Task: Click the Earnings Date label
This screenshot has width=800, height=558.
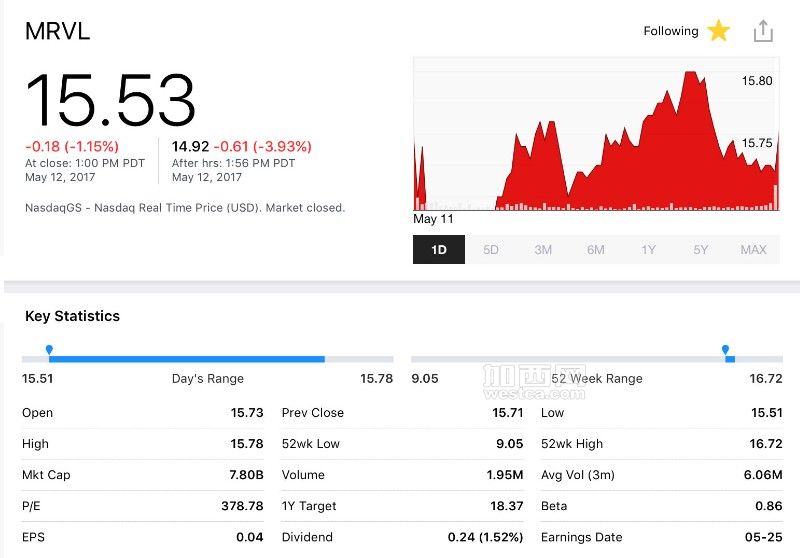Action: pyautogui.click(x=582, y=537)
